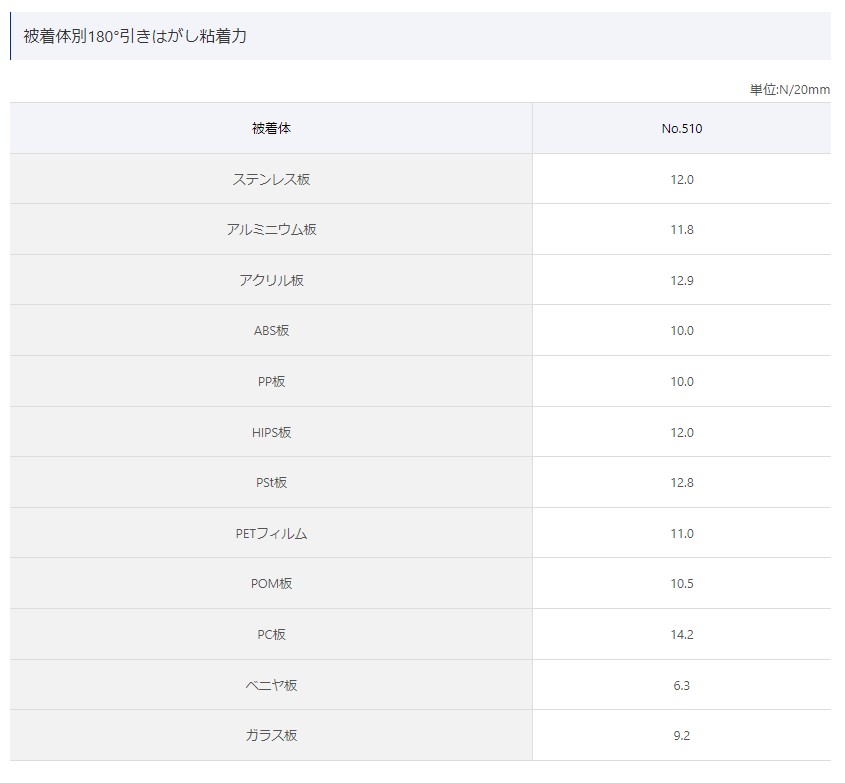Select the POM板 cell
Screen dimensions: 845x783
(x=271, y=584)
